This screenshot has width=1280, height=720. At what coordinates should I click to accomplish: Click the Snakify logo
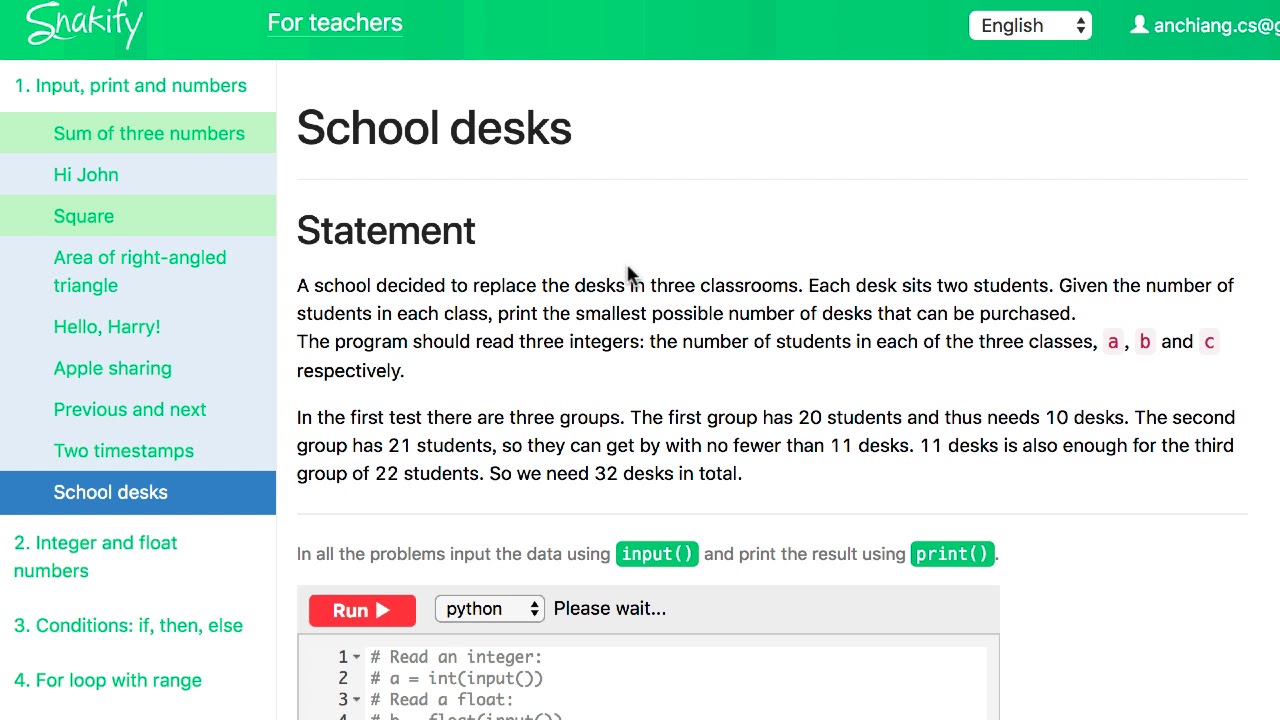[84, 24]
